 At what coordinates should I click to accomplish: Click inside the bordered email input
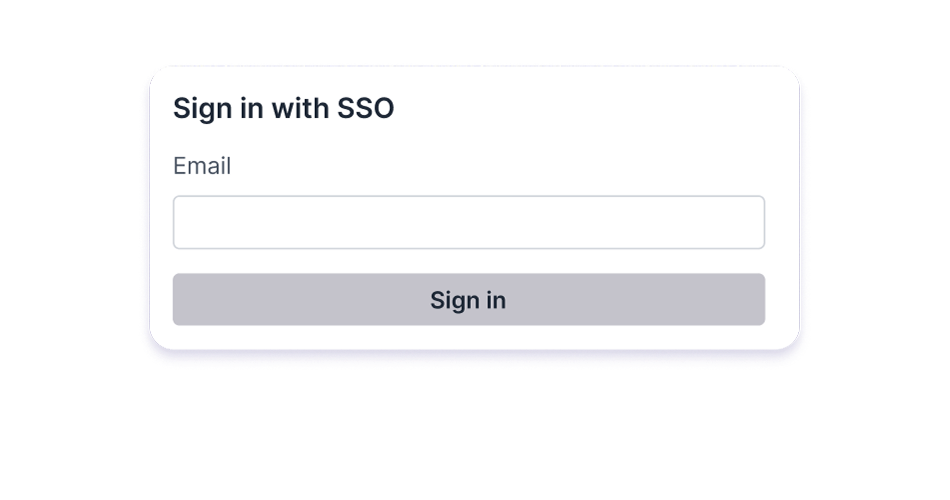pyautogui.click(x=468, y=222)
